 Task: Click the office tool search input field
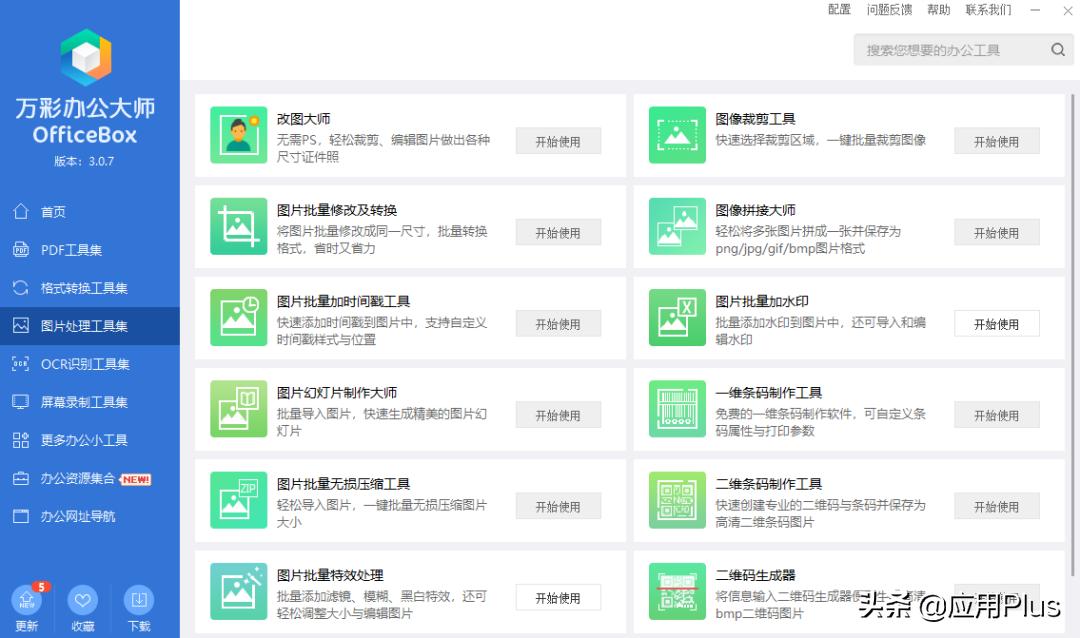950,49
